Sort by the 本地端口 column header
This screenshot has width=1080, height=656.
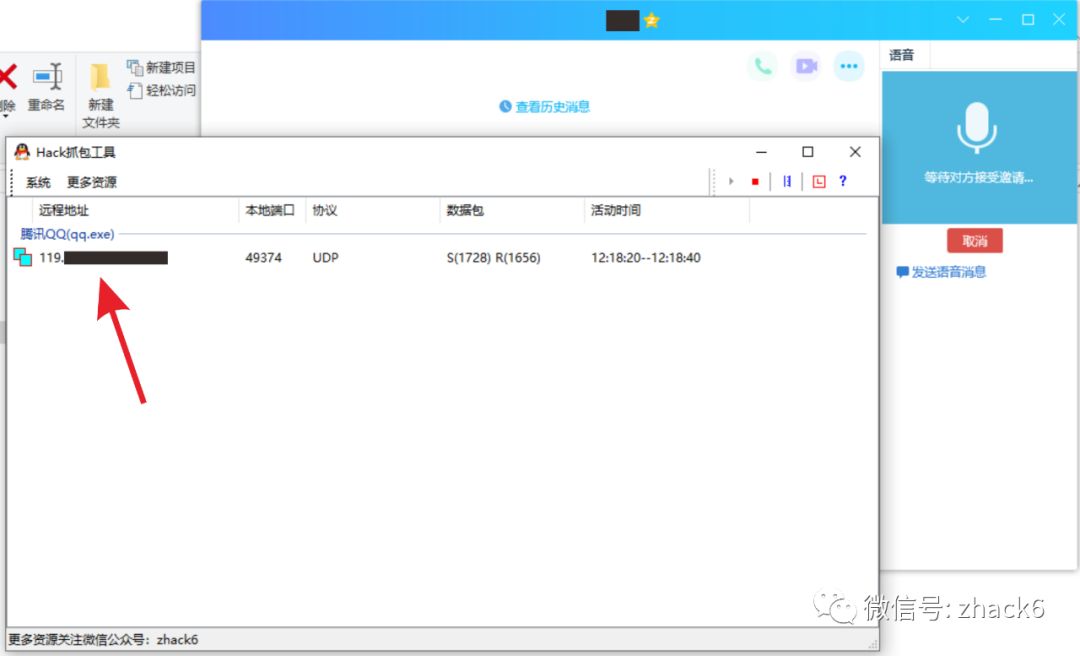pos(271,210)
